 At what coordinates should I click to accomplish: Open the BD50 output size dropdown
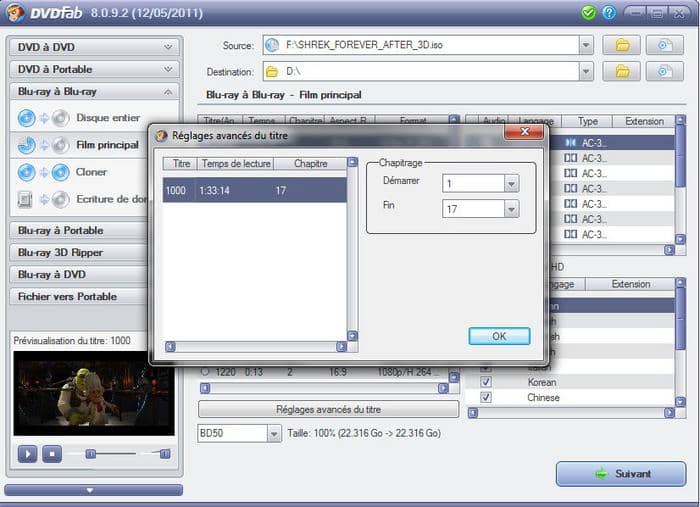tap(274, 433)
